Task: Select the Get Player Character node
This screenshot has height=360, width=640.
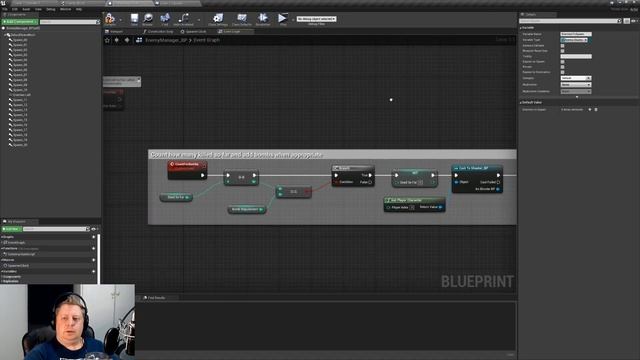Action: 414,204
